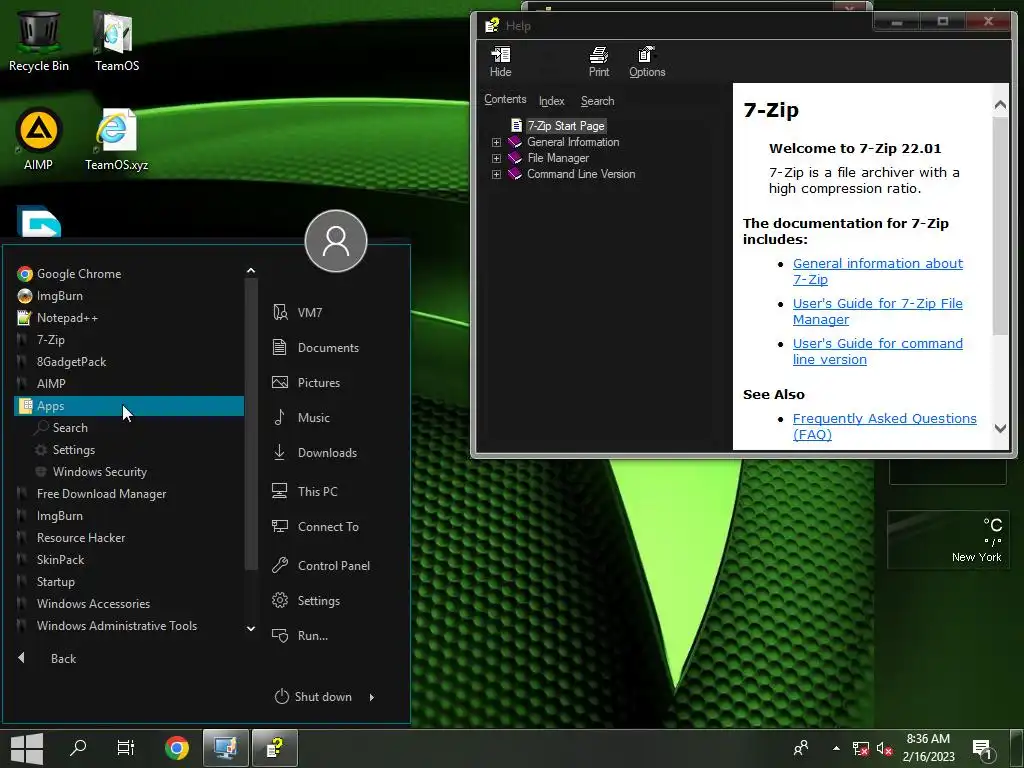This screenshot has width=1024, height=768.
Task: Expand the Windows Accessories folder
Action: click(x=129, y=603)
